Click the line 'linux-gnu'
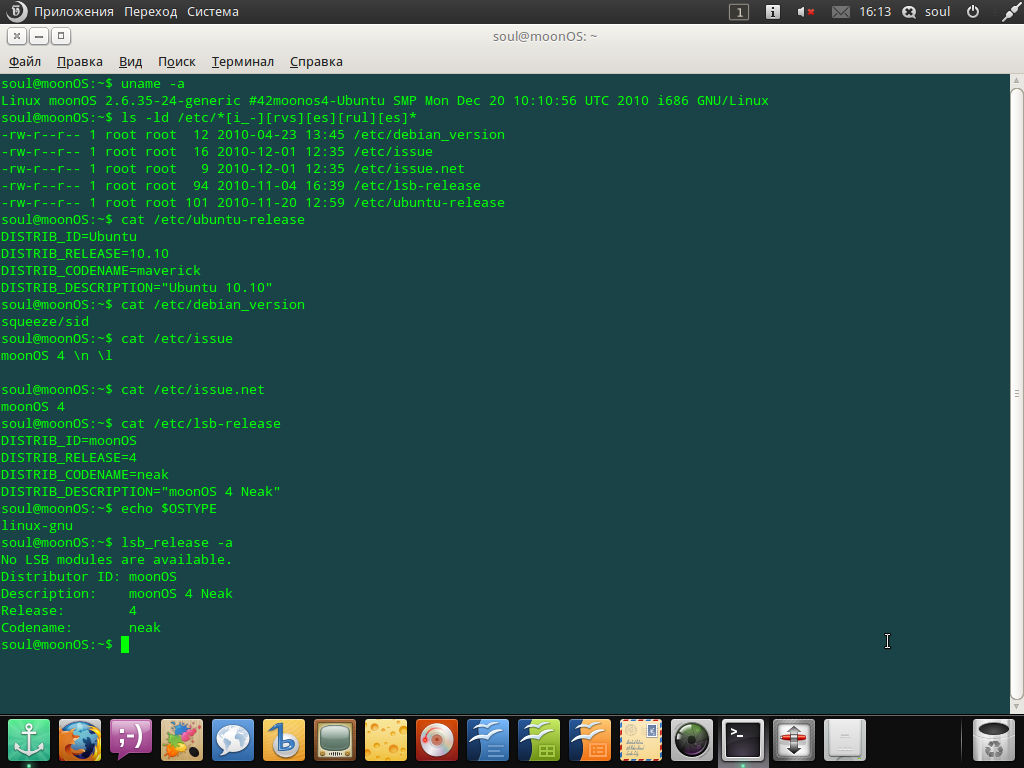The height and width of the screenshot is (768, 1024). coord(37,525)
